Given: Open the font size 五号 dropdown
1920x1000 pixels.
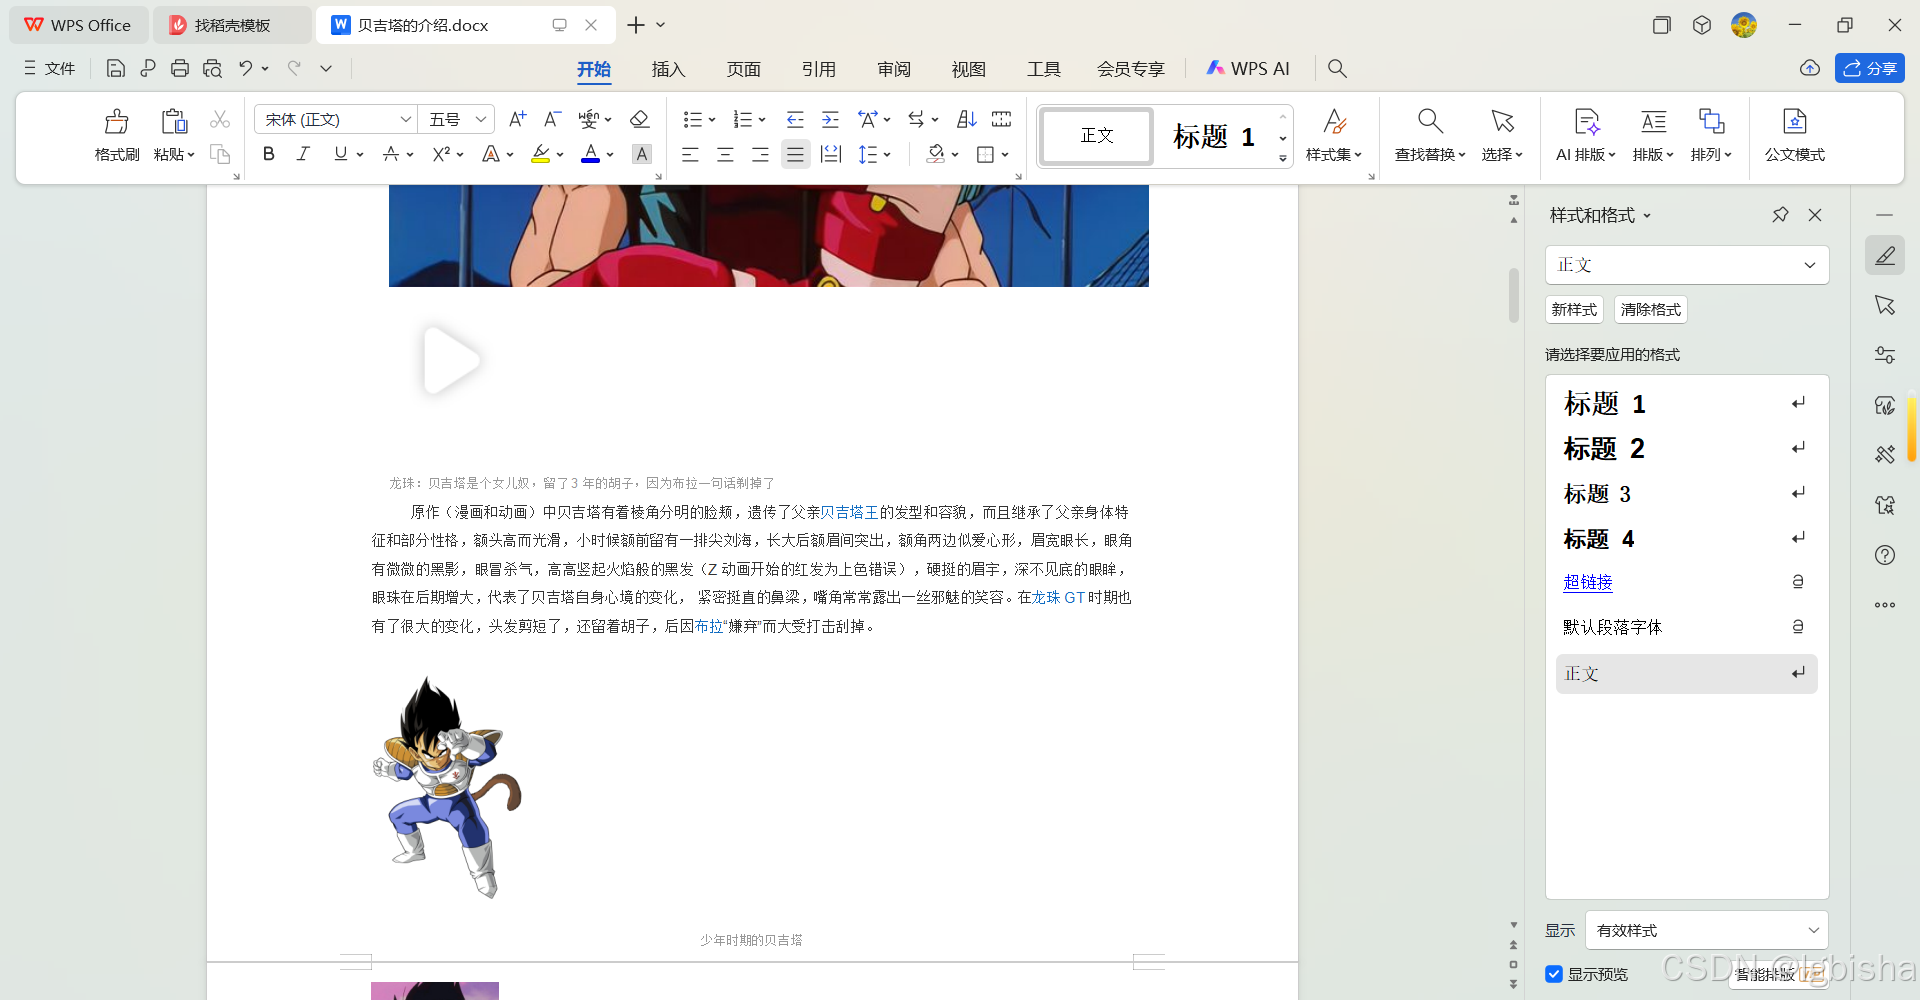Looking at the screenshot, I should (x=481, y=120).
